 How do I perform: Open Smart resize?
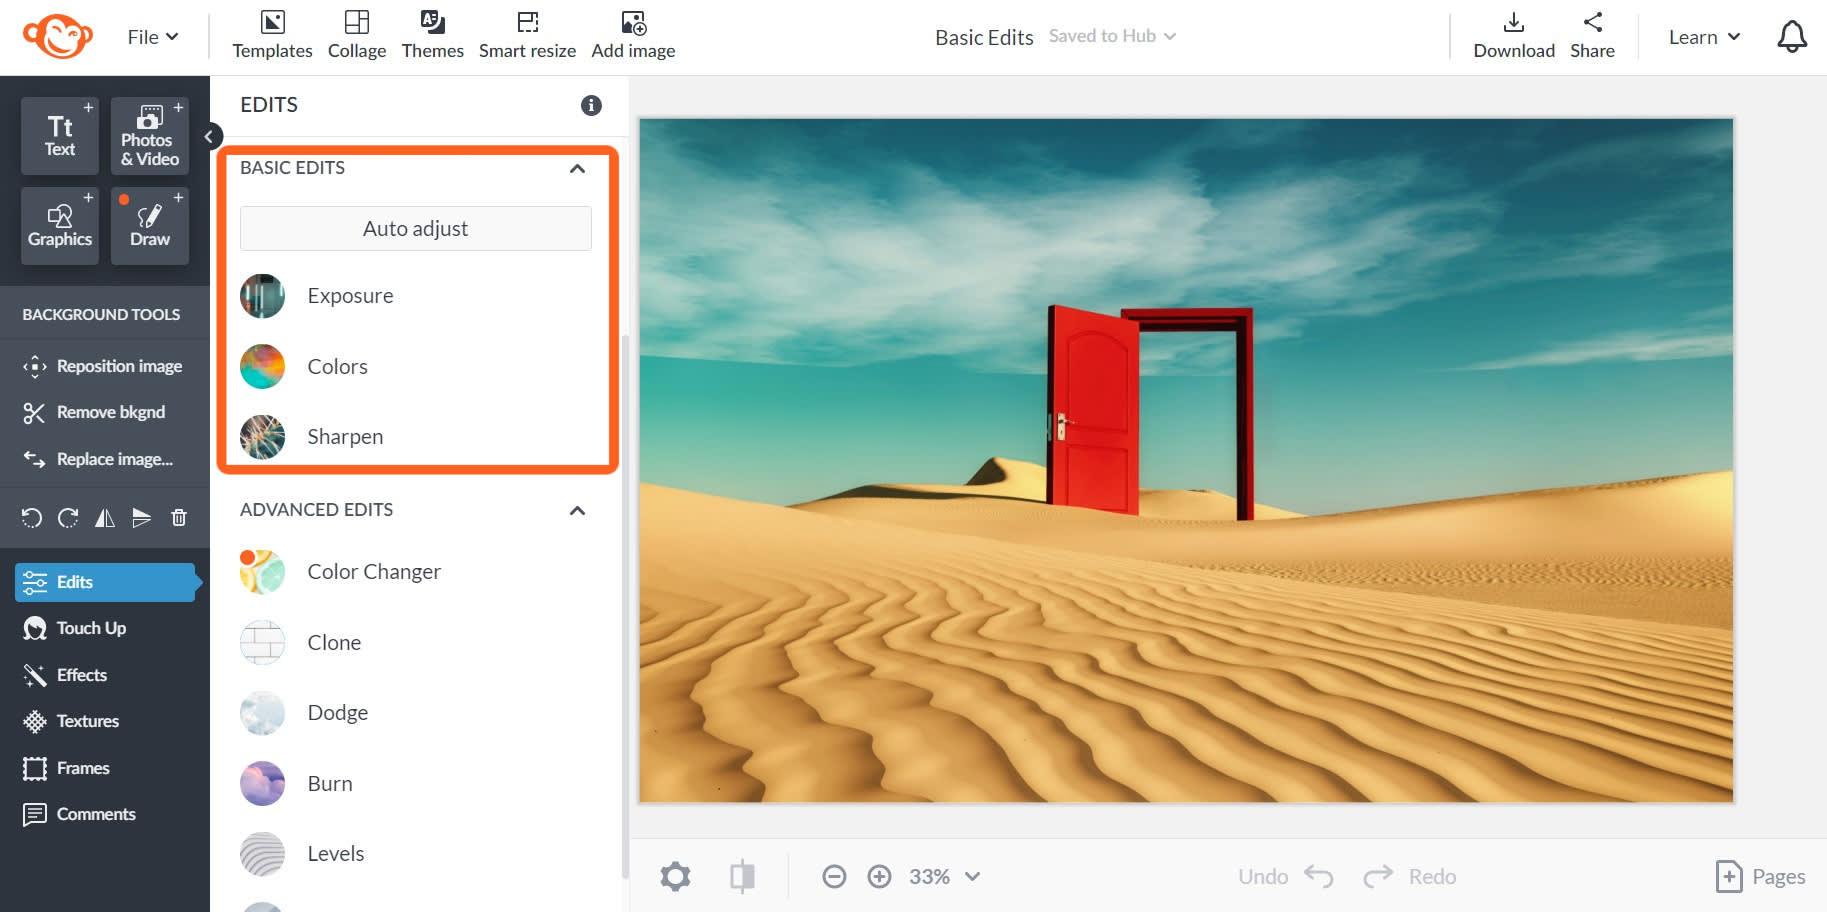point(527,36)
